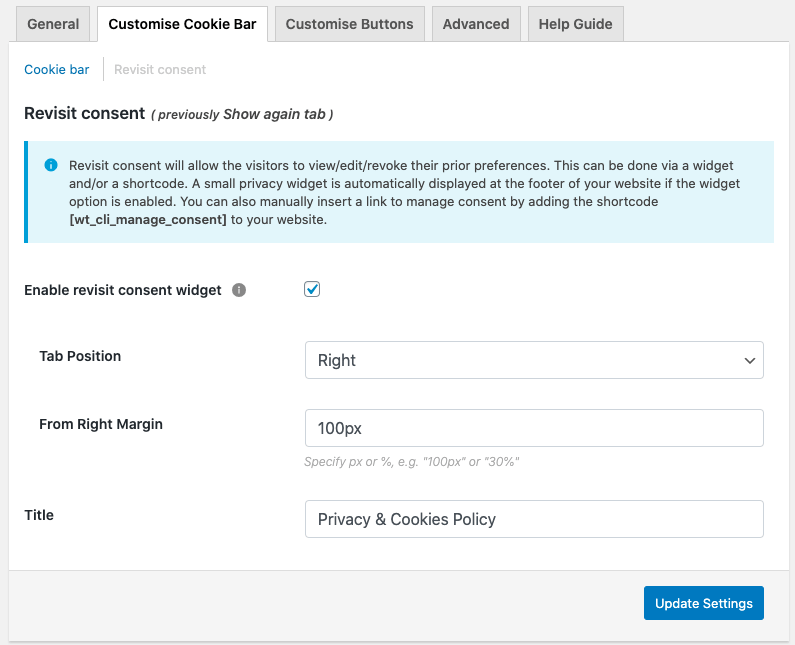Click help icon beside Enable revisit consent widget
795x645 pixels.
(x=239, y=290)
